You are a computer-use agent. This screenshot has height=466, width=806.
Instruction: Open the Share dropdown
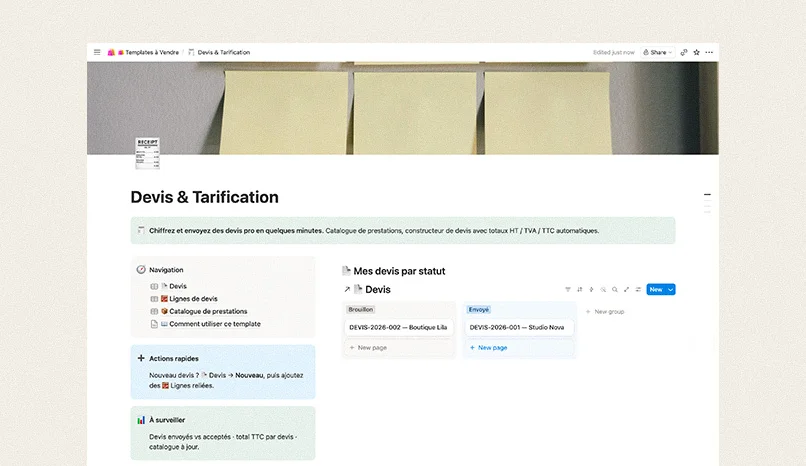(657, 52)
